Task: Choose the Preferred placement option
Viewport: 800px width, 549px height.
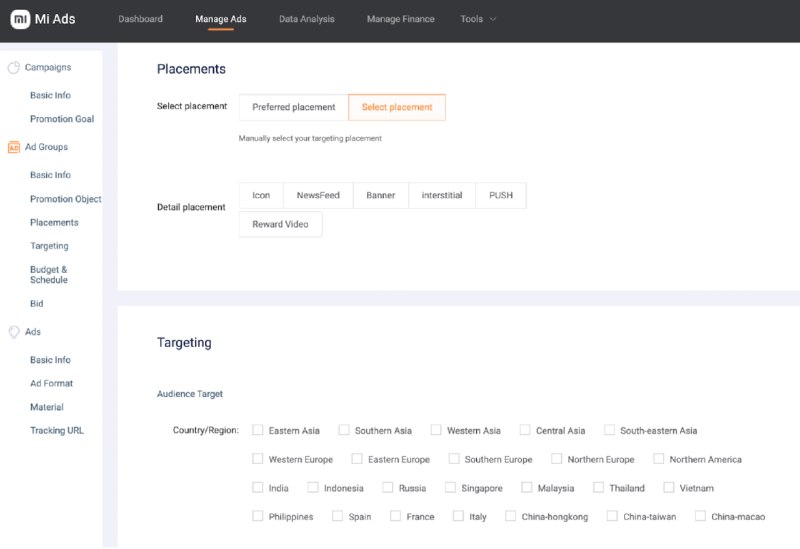Action: point(293,107)
